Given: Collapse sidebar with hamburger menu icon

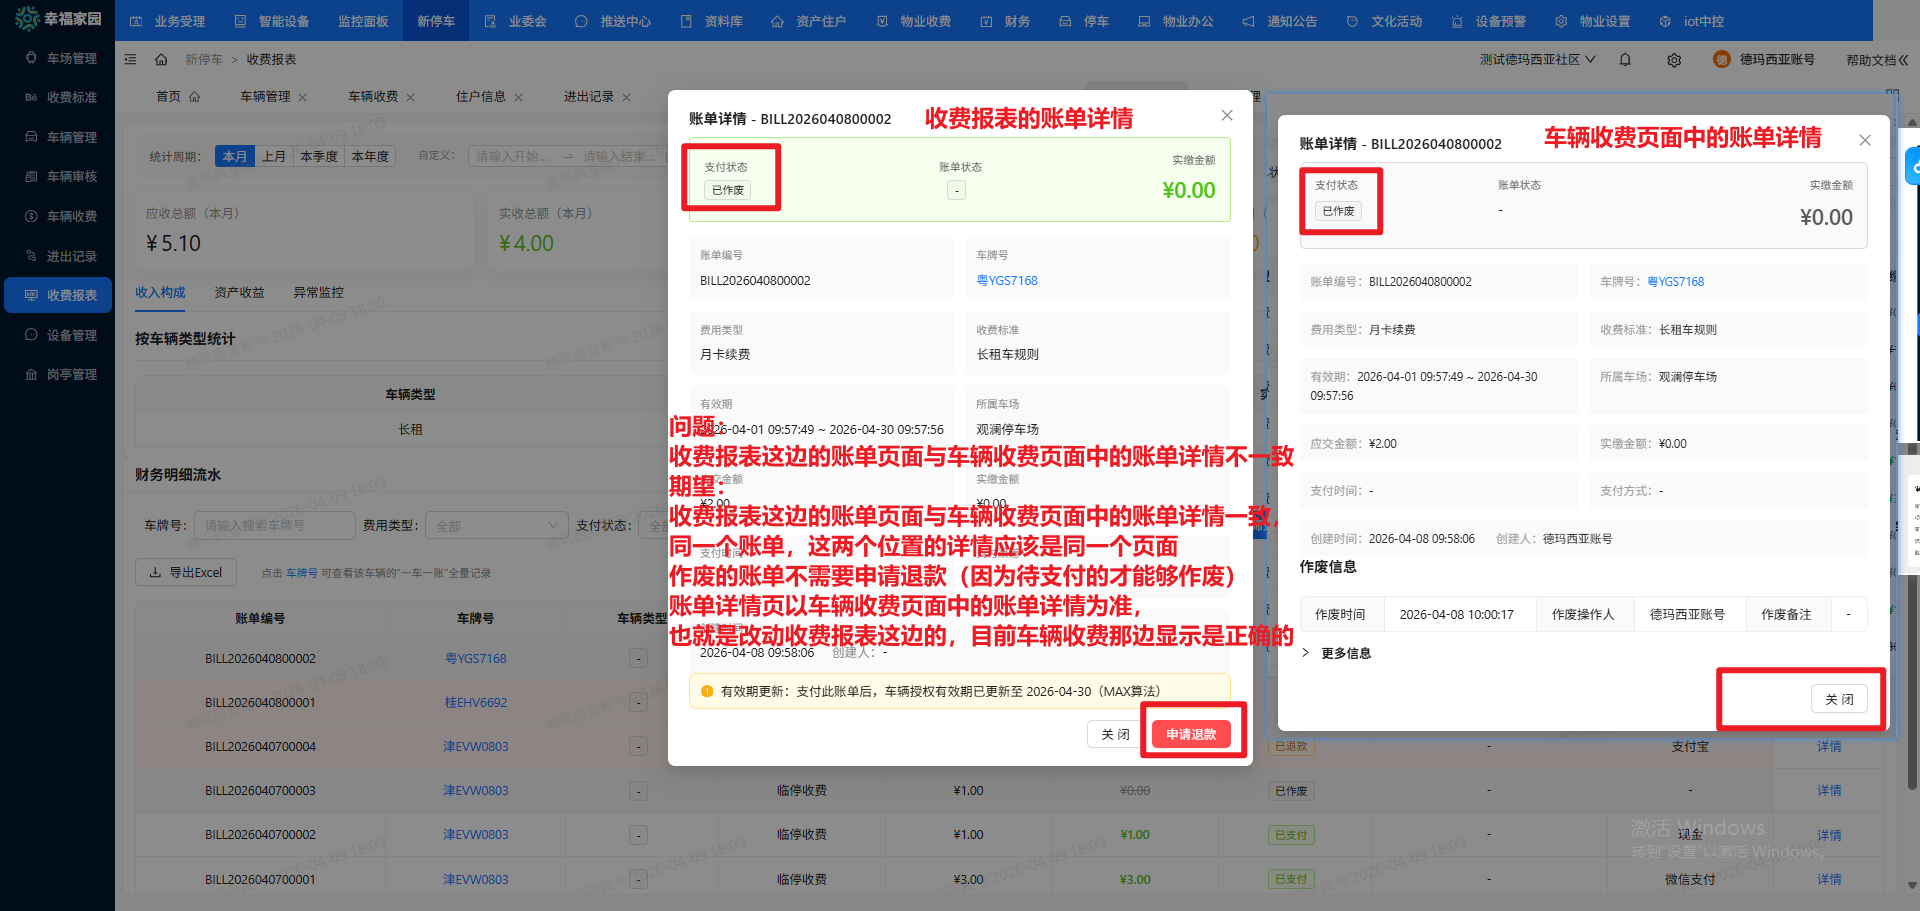Looking at the screenshot, I should pyautogui.click(x=131, y=60).
